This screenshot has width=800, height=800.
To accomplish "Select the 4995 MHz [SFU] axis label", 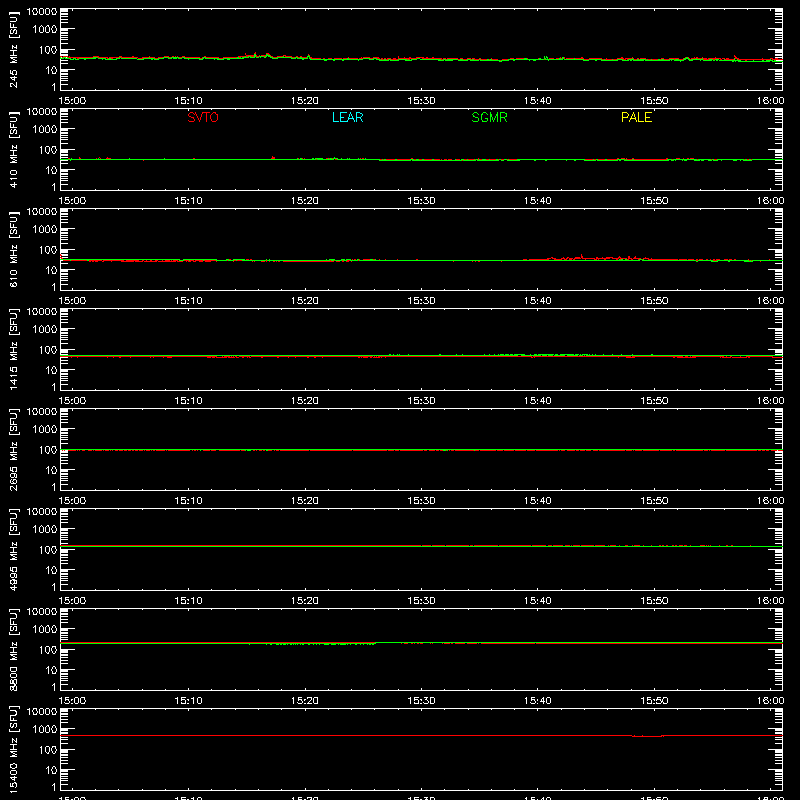I will (14, 549).
